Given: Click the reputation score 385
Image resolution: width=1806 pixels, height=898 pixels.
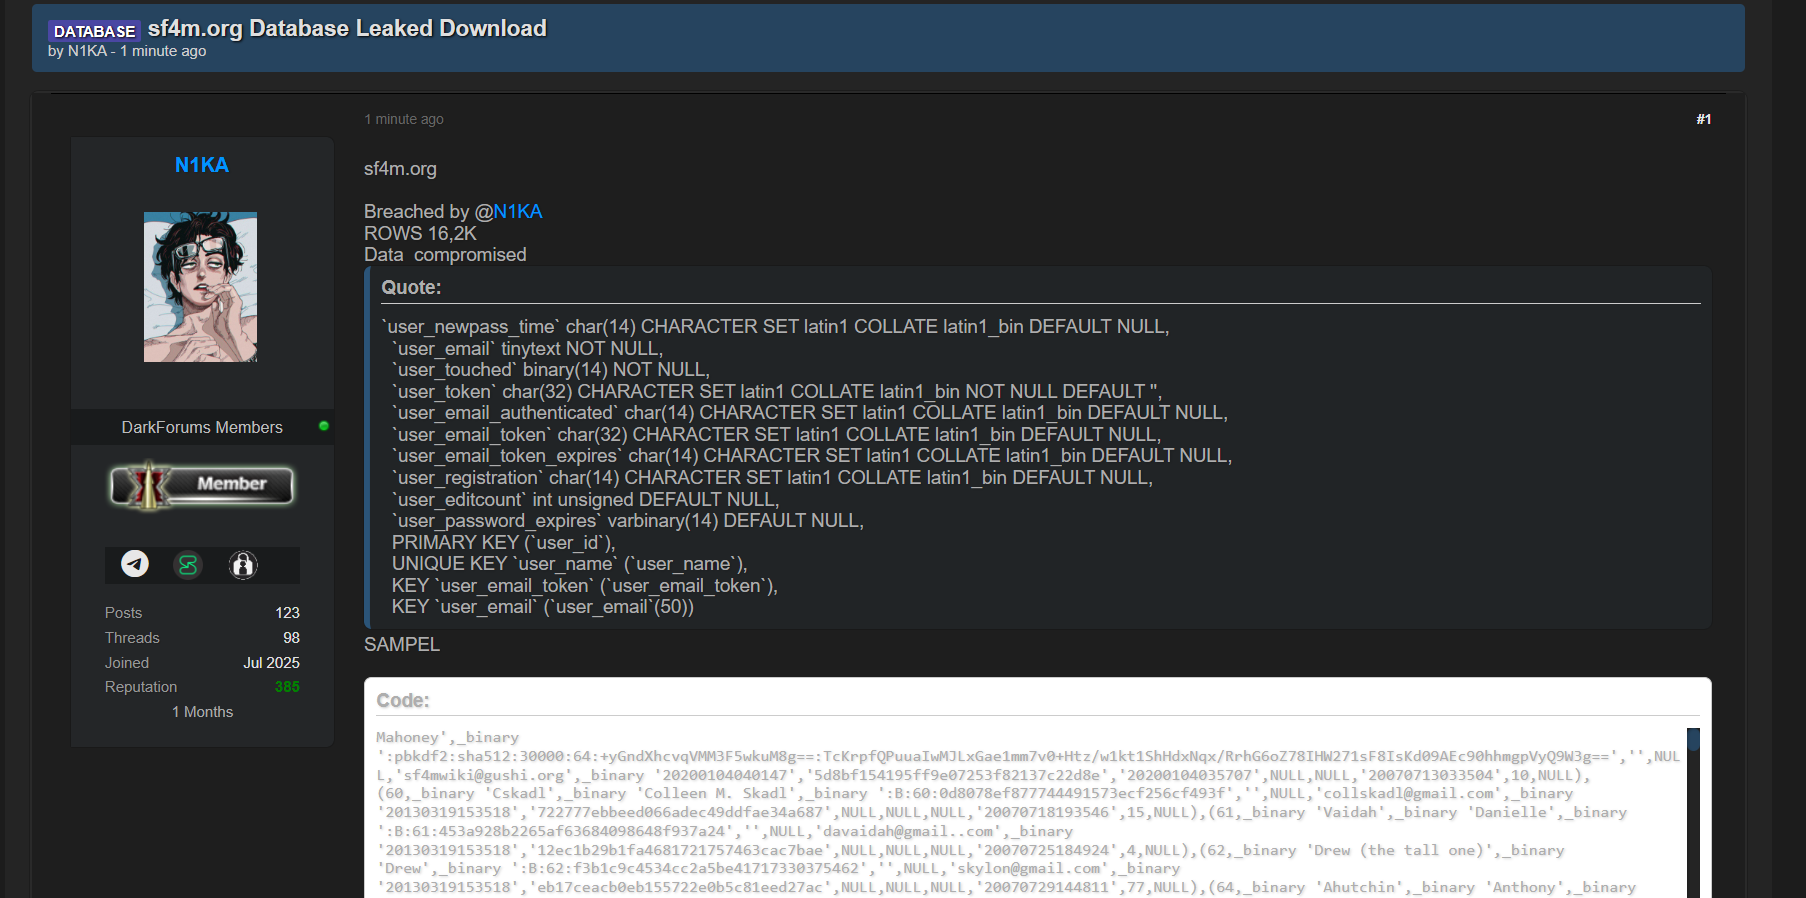Looking at the screenshot, I should pyautogui.click(x=287, y=687).
